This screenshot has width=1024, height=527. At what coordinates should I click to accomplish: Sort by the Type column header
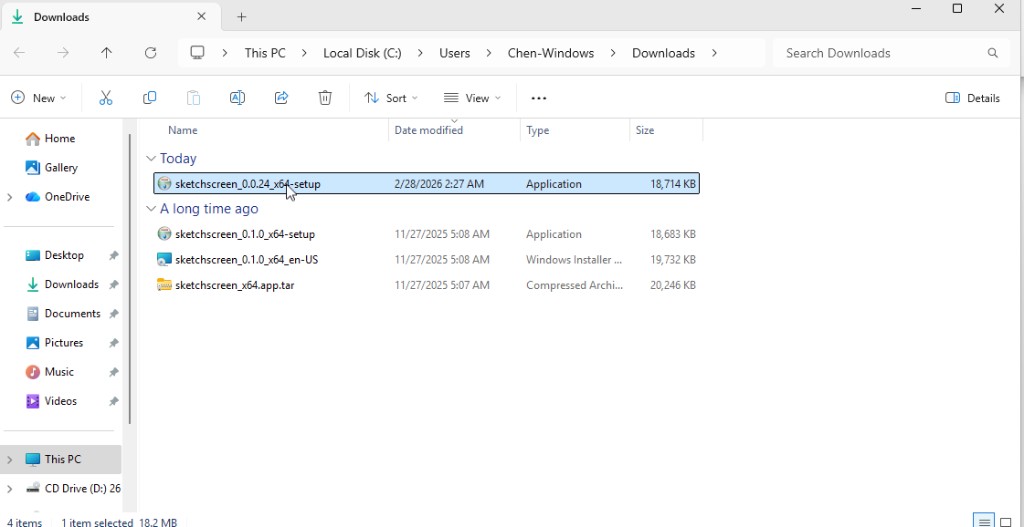tap(537, 130)
